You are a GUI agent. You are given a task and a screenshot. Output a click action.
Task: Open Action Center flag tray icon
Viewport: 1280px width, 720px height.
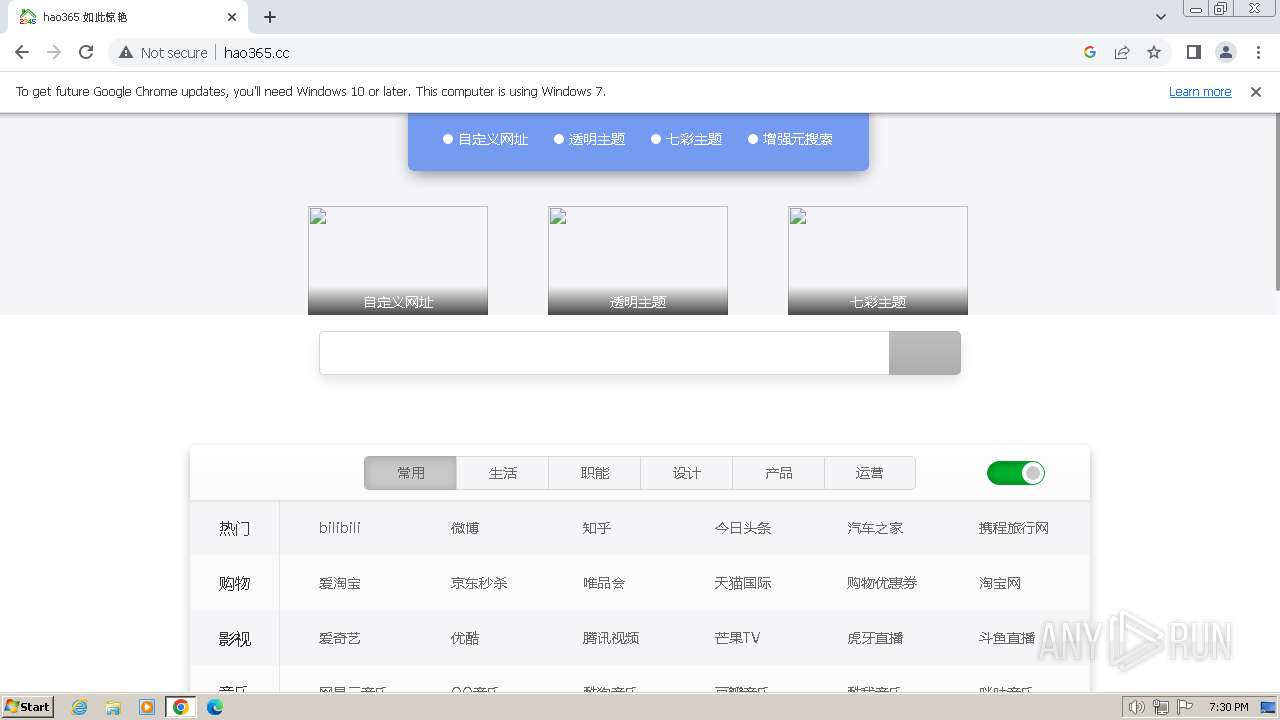coord(1185,707)
